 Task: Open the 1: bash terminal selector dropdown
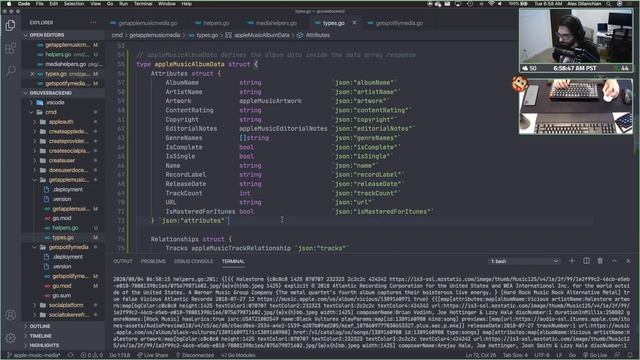click(x=524, y=261)
